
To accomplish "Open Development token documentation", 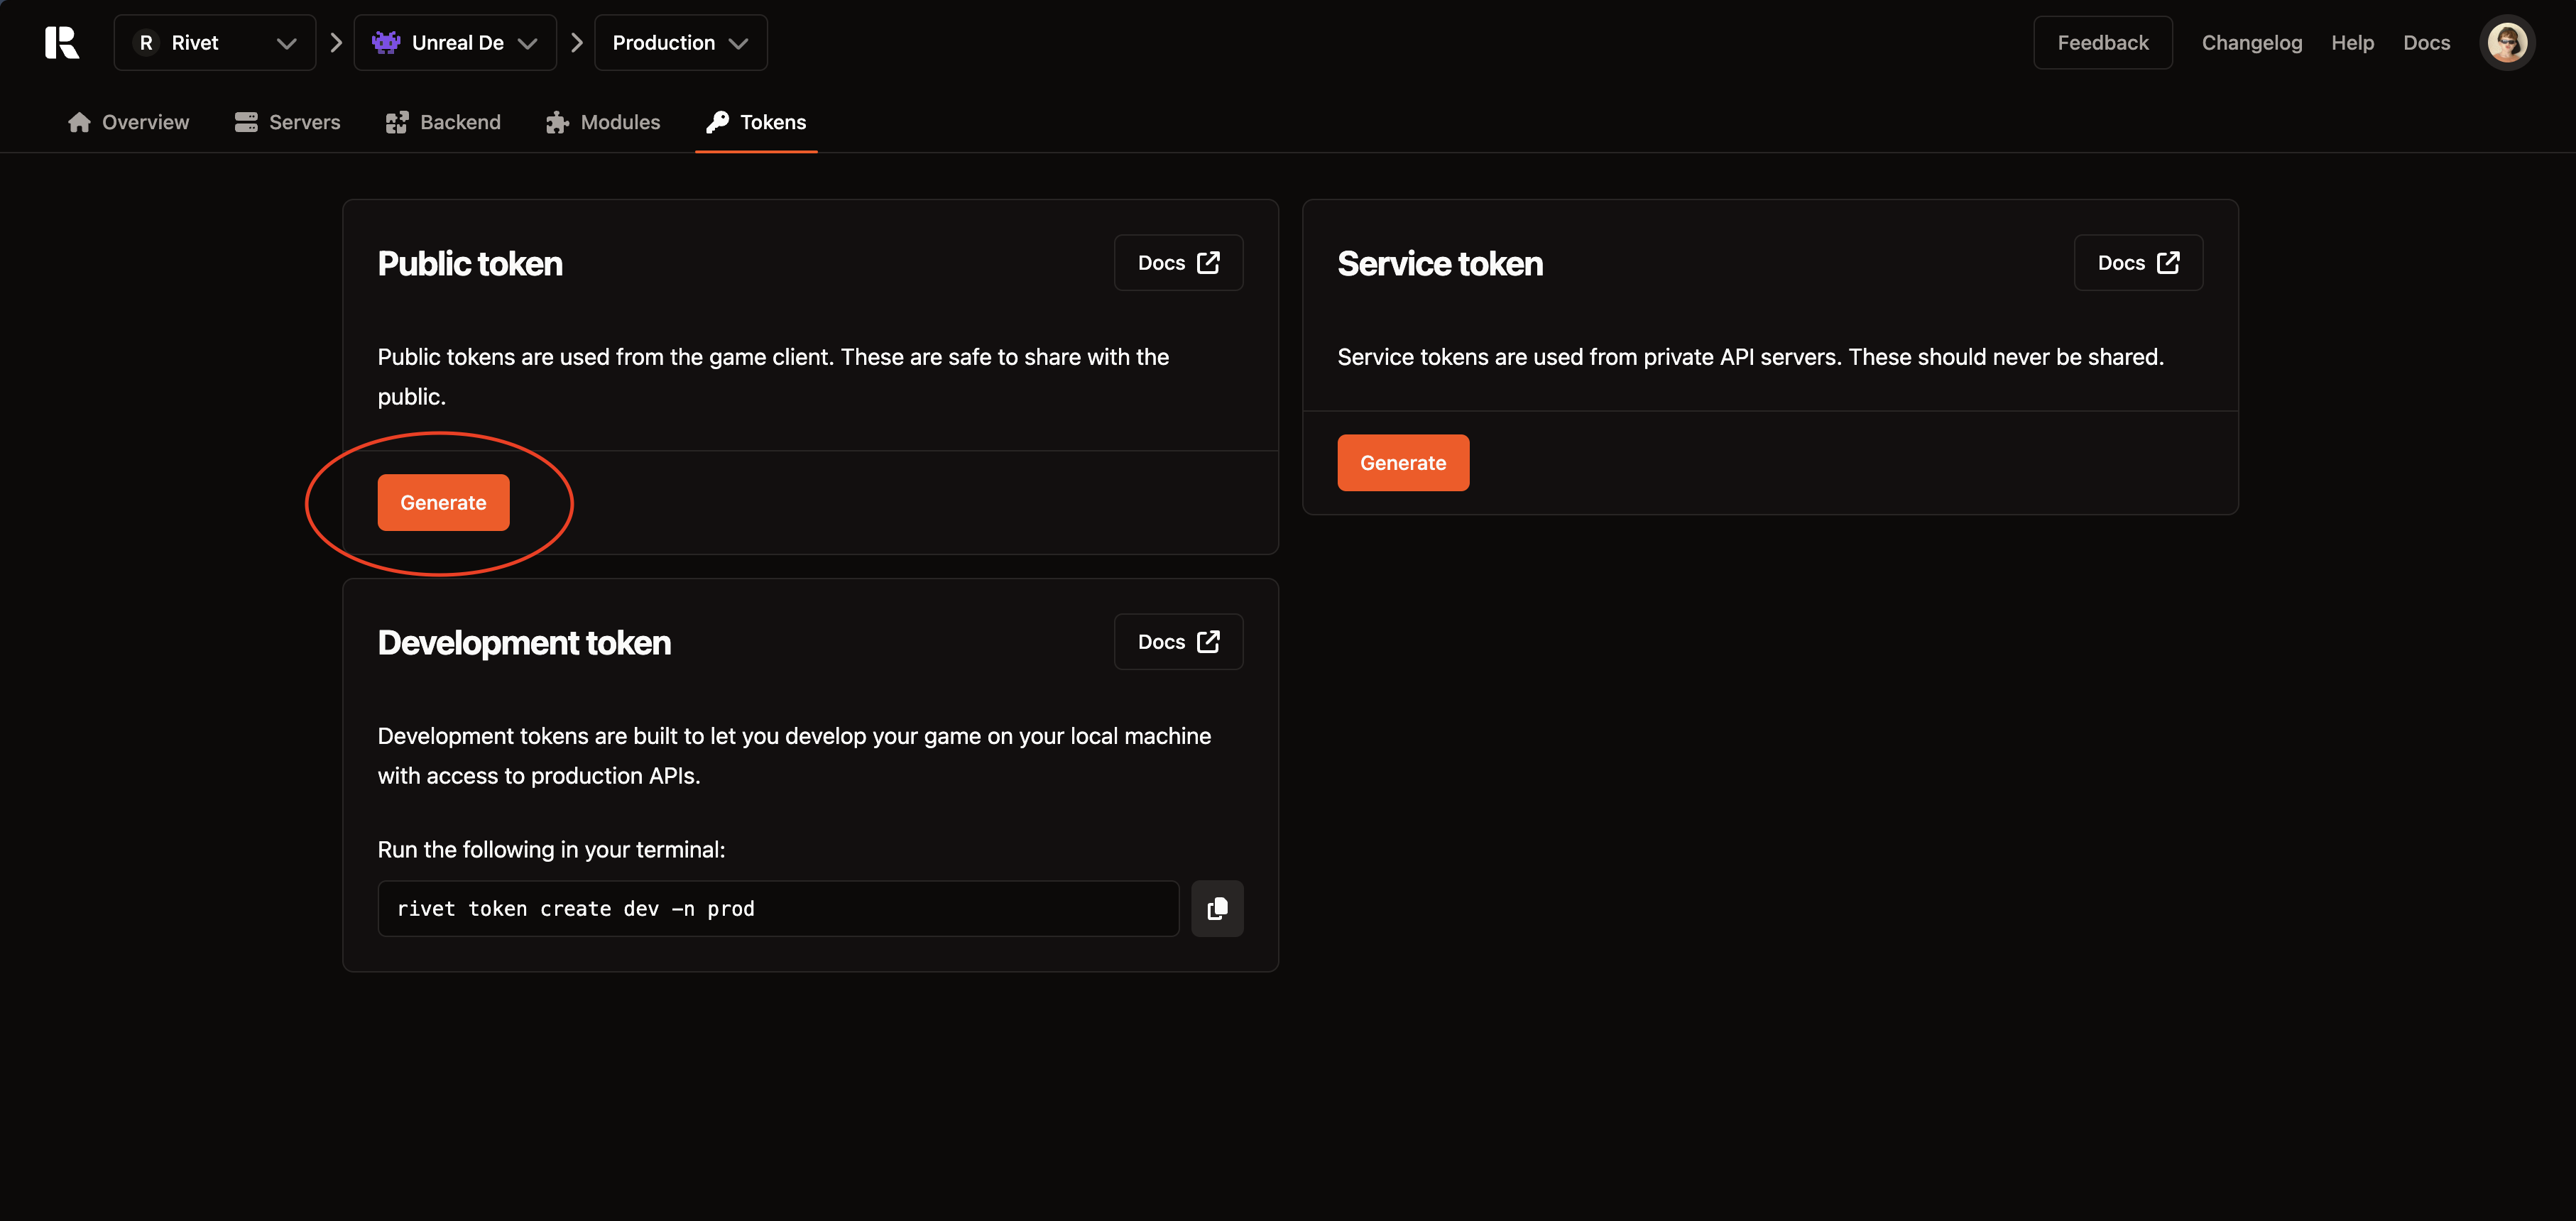I will pos(1178,641).
